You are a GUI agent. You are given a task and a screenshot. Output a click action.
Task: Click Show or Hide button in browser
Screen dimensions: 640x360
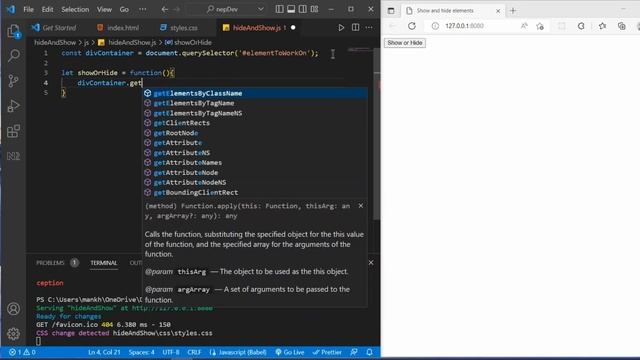(x=404, y=43)
